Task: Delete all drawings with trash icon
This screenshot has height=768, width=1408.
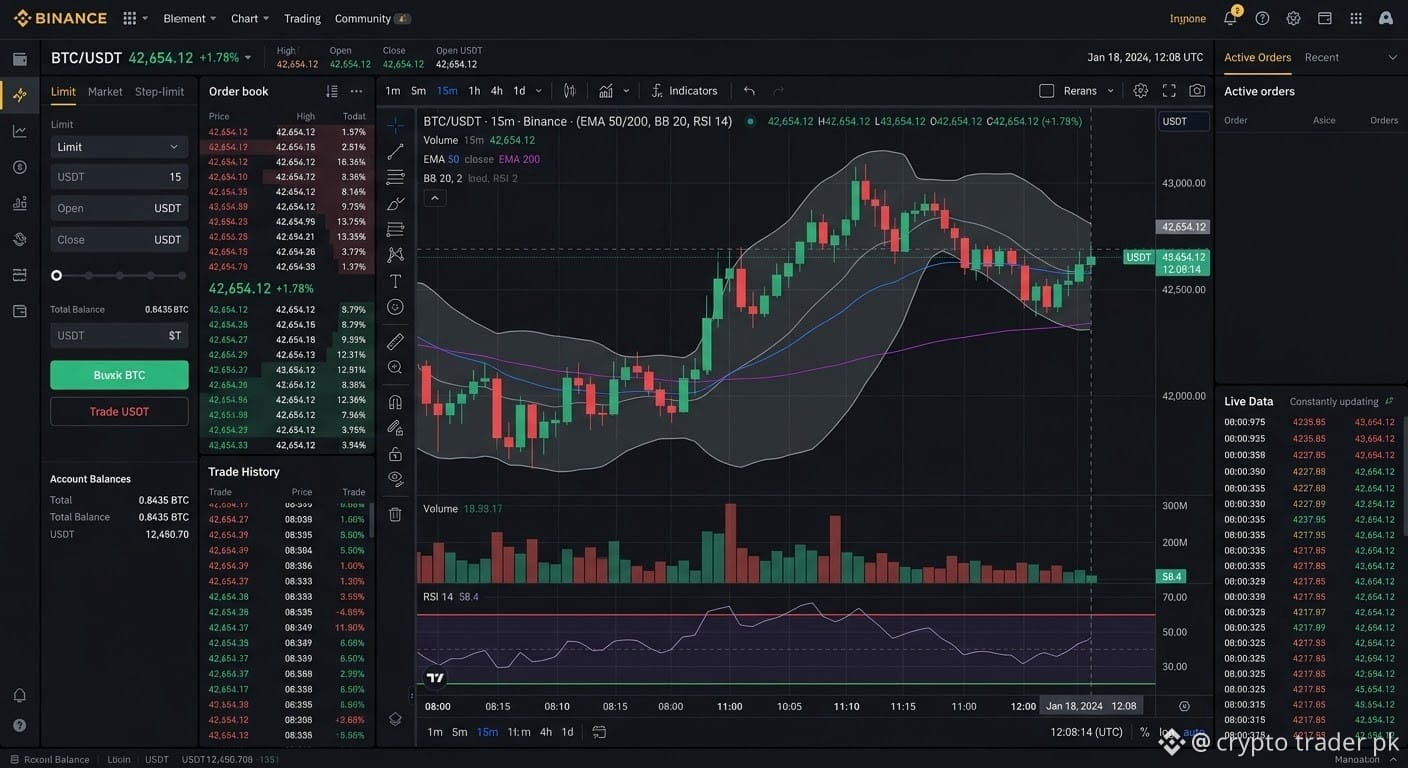Action: (x=395, y=514)
